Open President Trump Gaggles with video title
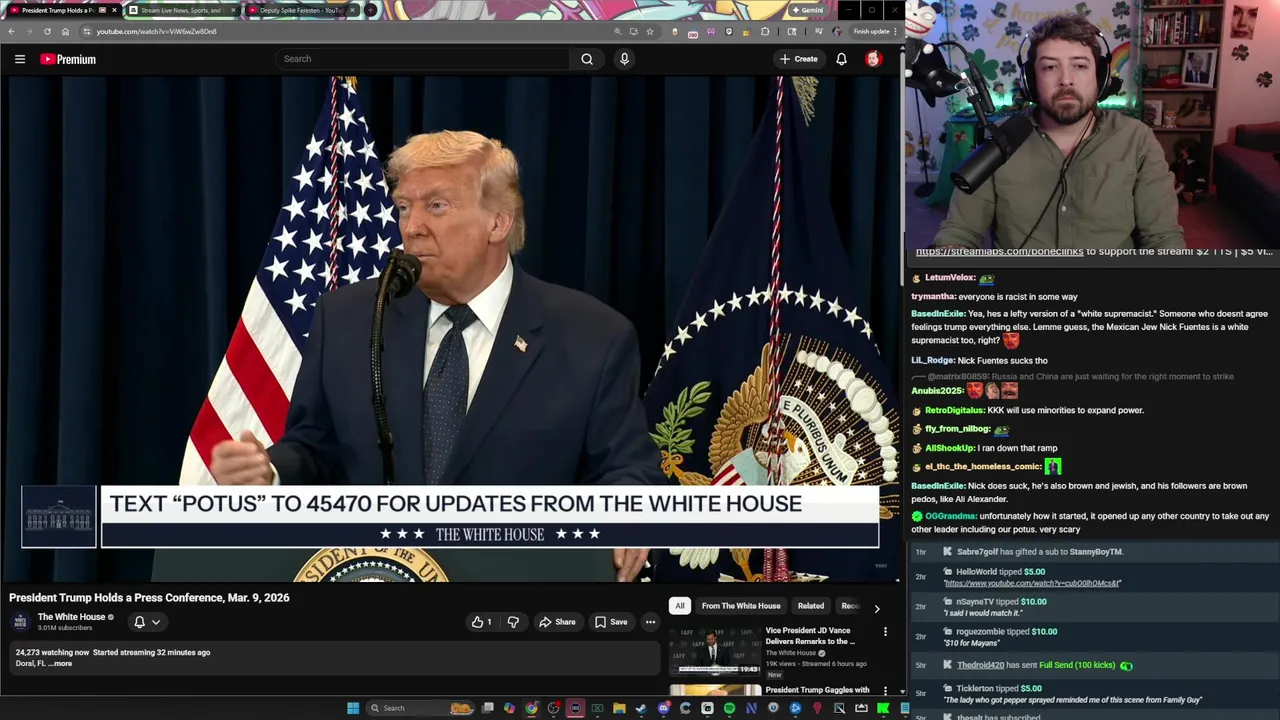 pyautogui.click(x=817, y=690)
